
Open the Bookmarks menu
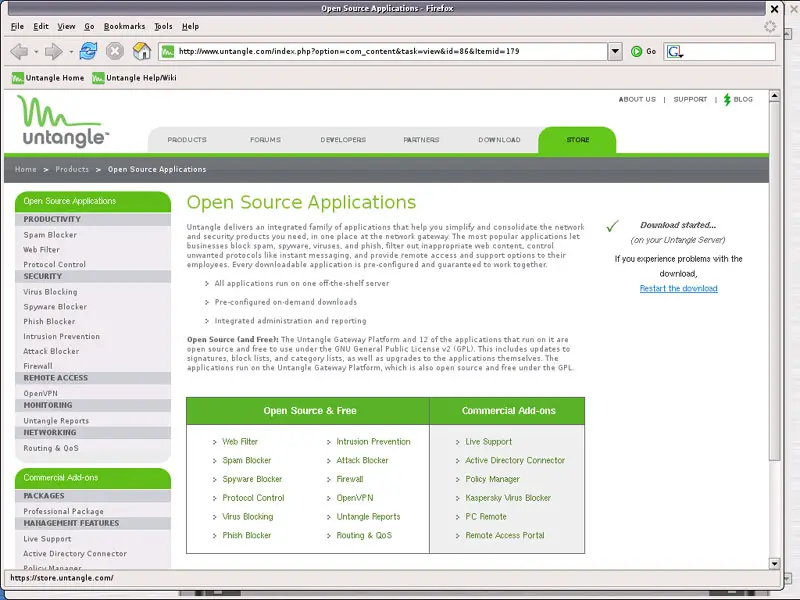point(124,27)
